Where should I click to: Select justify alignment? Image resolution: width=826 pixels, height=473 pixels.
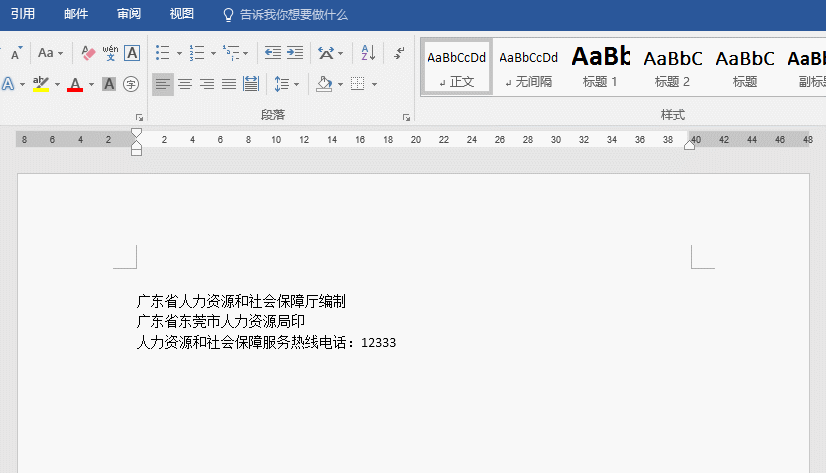click(229, 84)
